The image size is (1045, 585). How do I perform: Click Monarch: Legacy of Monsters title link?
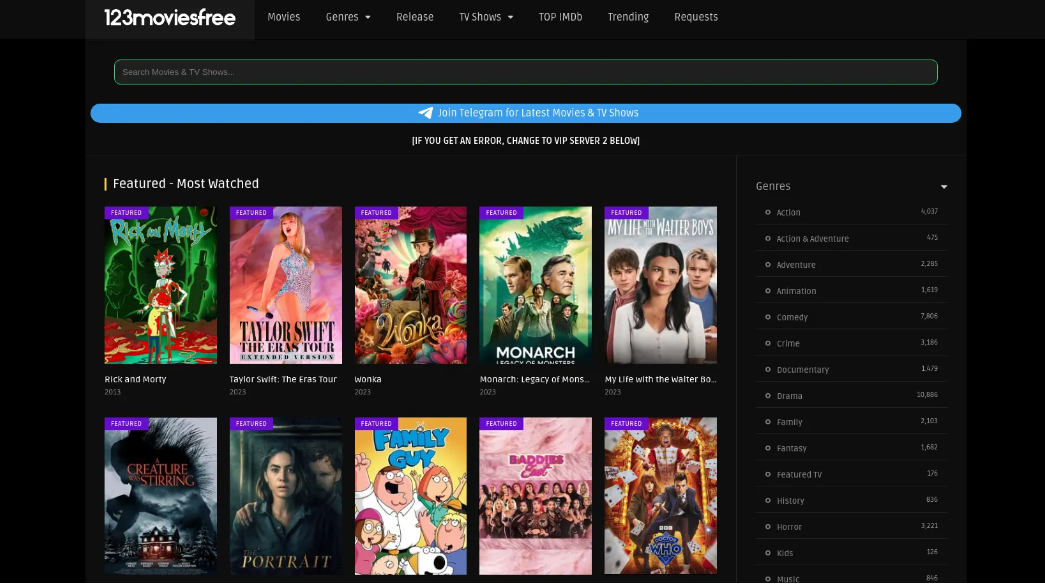tap(534, 379)
